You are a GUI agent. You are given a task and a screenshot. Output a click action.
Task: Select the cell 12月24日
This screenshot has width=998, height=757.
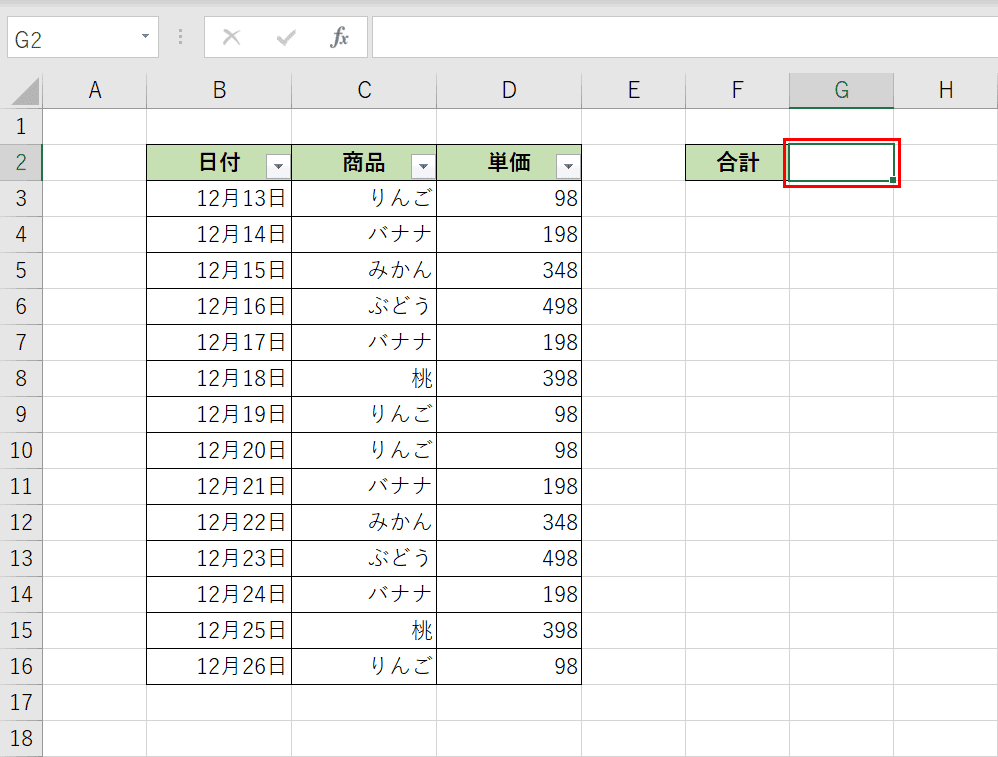(219, 595)
